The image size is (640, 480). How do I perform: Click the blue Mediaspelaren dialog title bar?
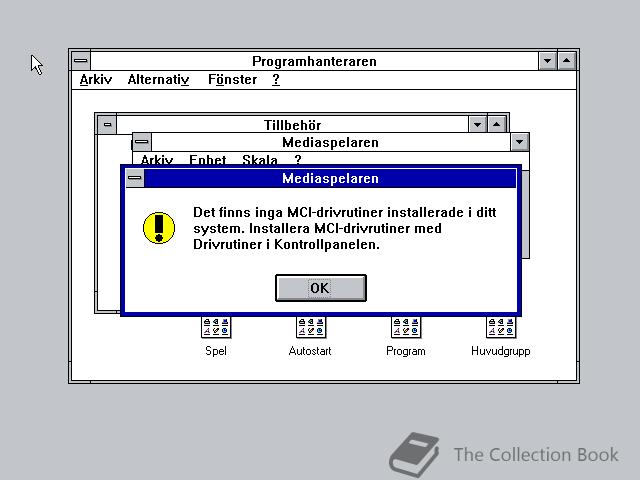[x=330, y=178]
